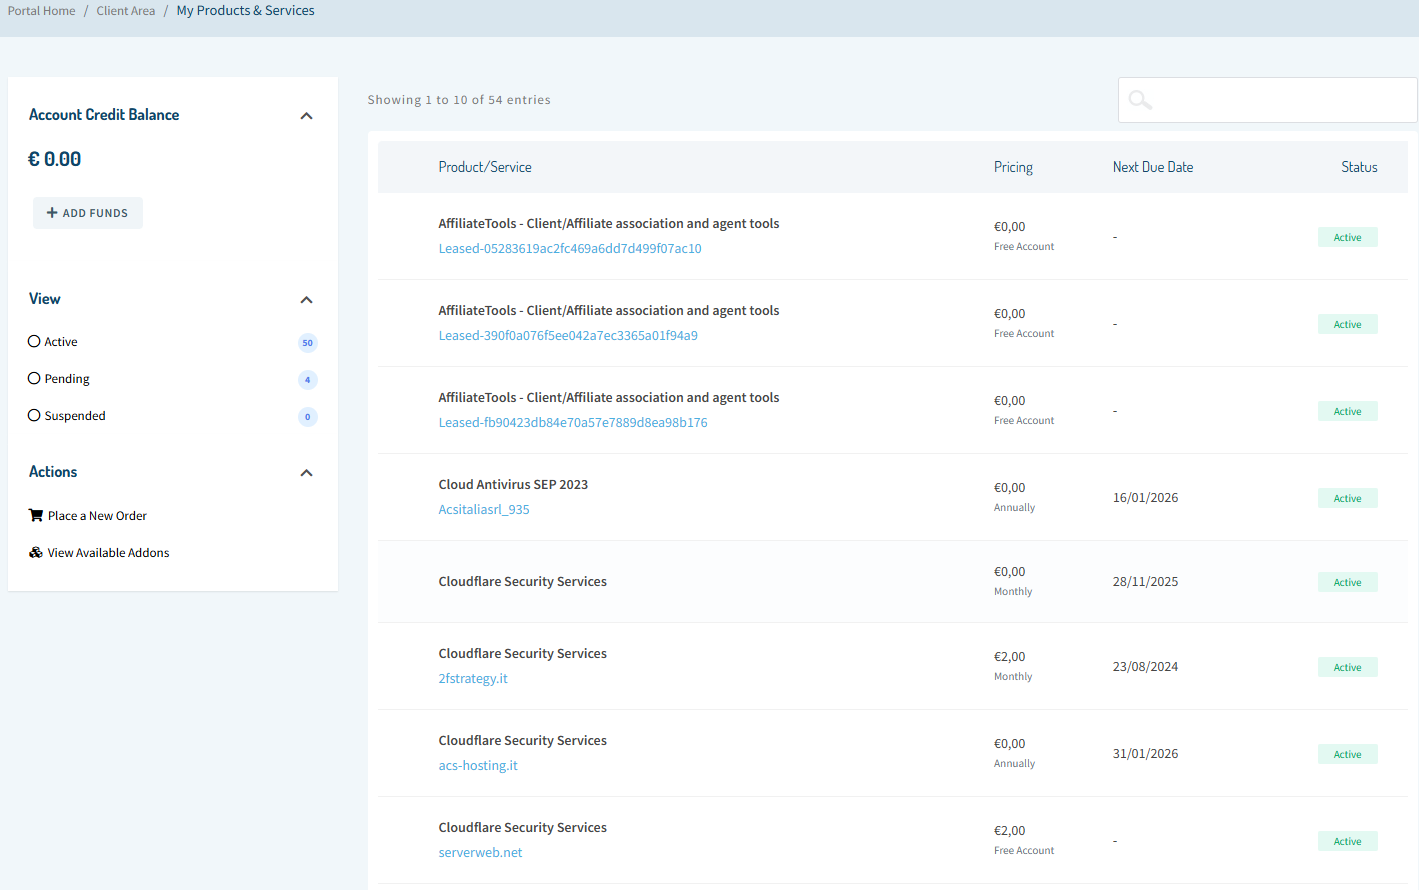Viewport: 1419px width, 890px height.
Task: Collapse the View panel chevron
Action: click(306, 300)
